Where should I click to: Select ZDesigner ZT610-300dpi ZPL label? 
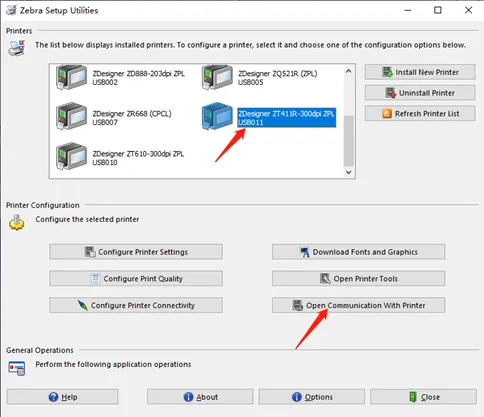(x=138, y=158)
